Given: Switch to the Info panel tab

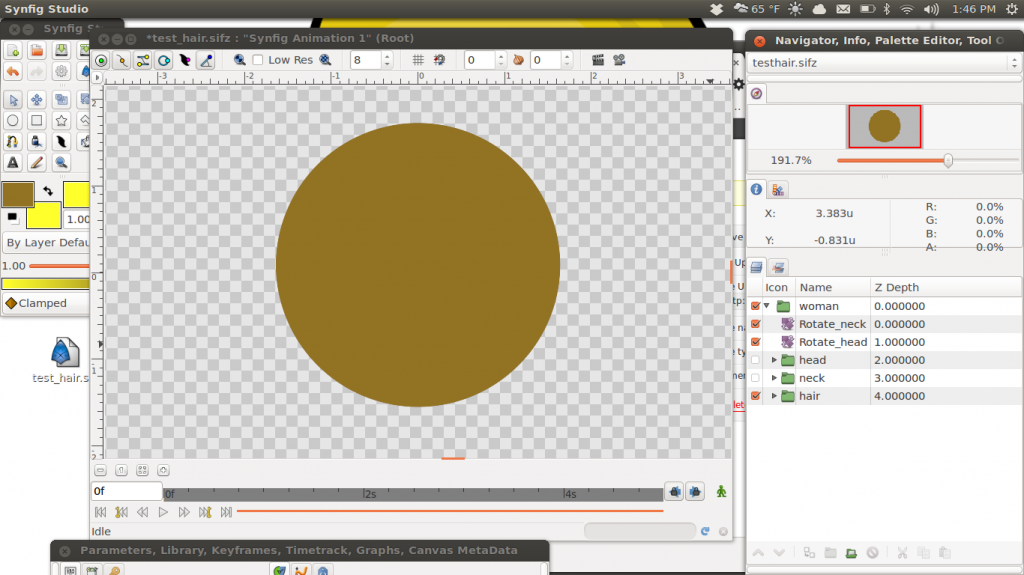Looking at the screenshot, I should coord(756,189).
